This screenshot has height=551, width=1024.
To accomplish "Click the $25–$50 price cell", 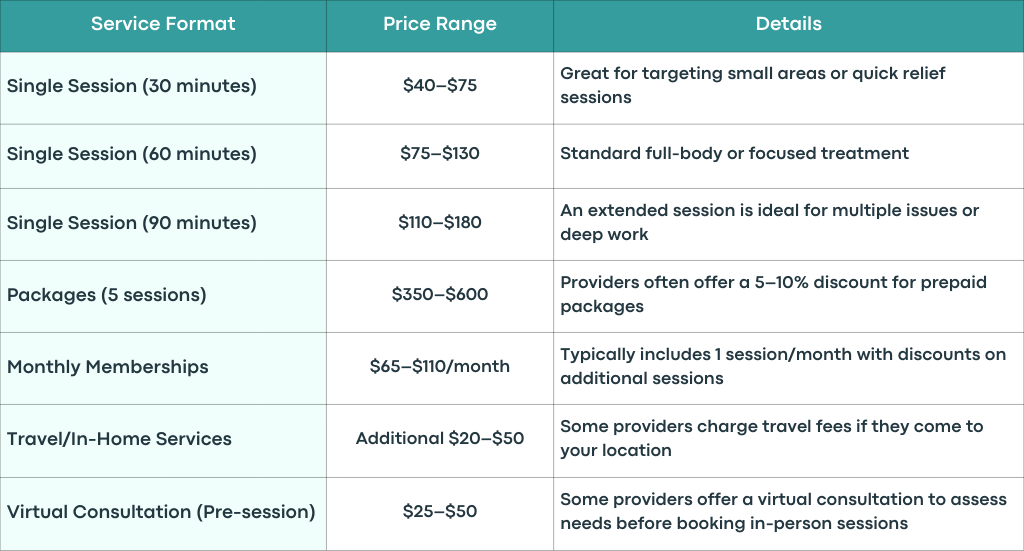I will [x=440, y=514].
